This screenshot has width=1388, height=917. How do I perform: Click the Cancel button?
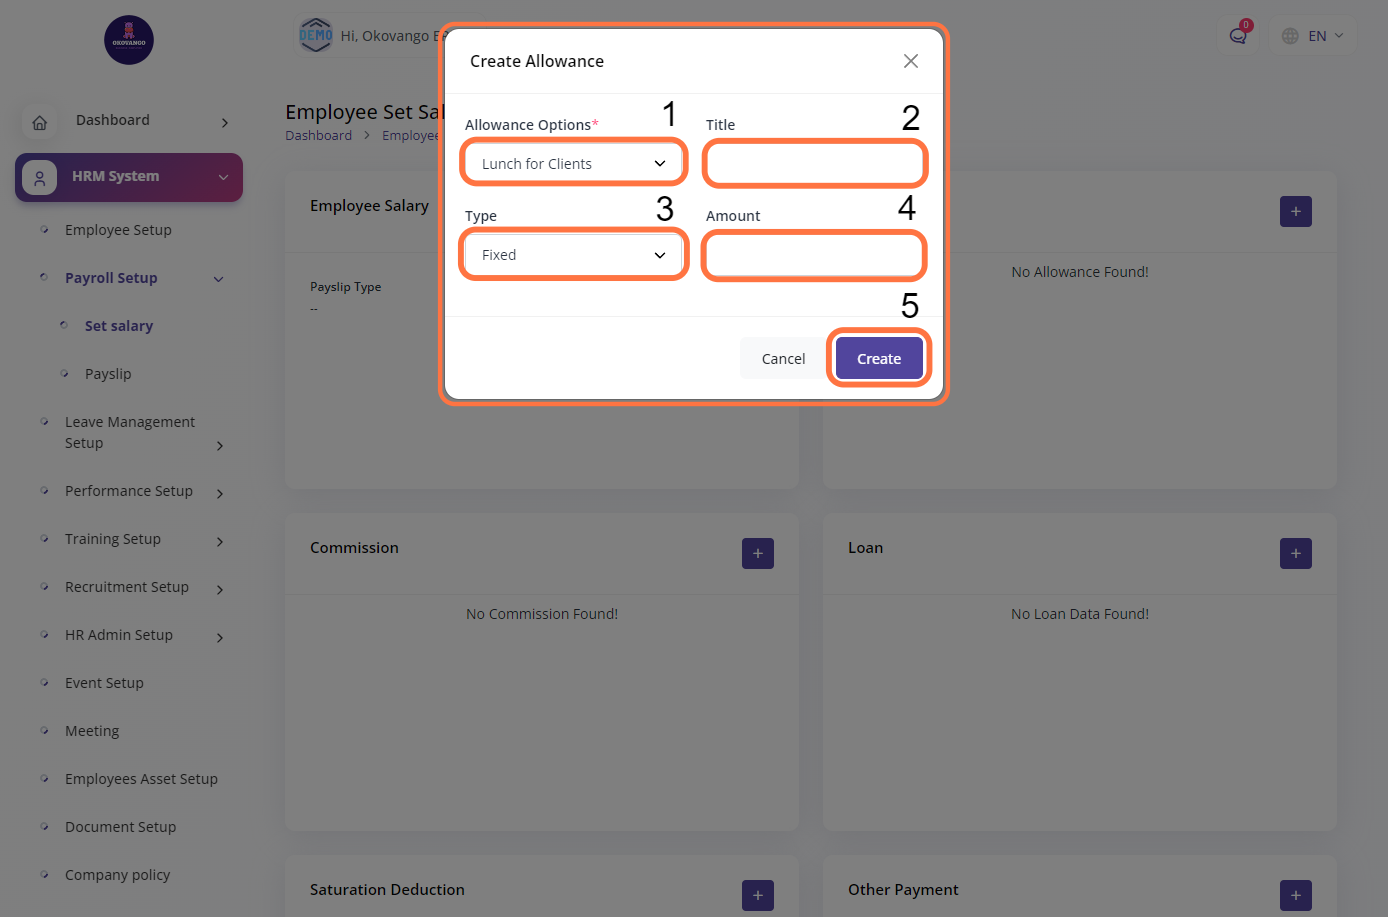click(x=783, y=358)
